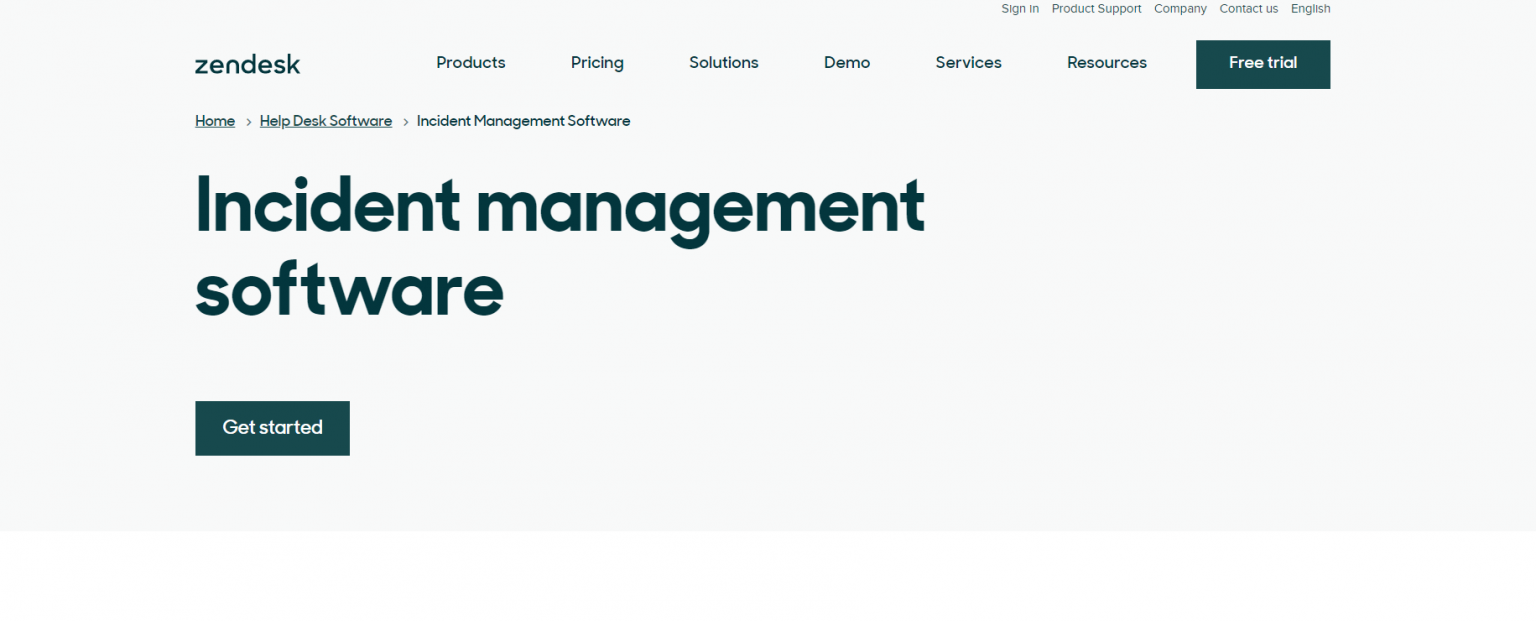The width and height of the screenshot is (1536, 621).
Task: Open the English language selector
Action: pos(1310,9)
